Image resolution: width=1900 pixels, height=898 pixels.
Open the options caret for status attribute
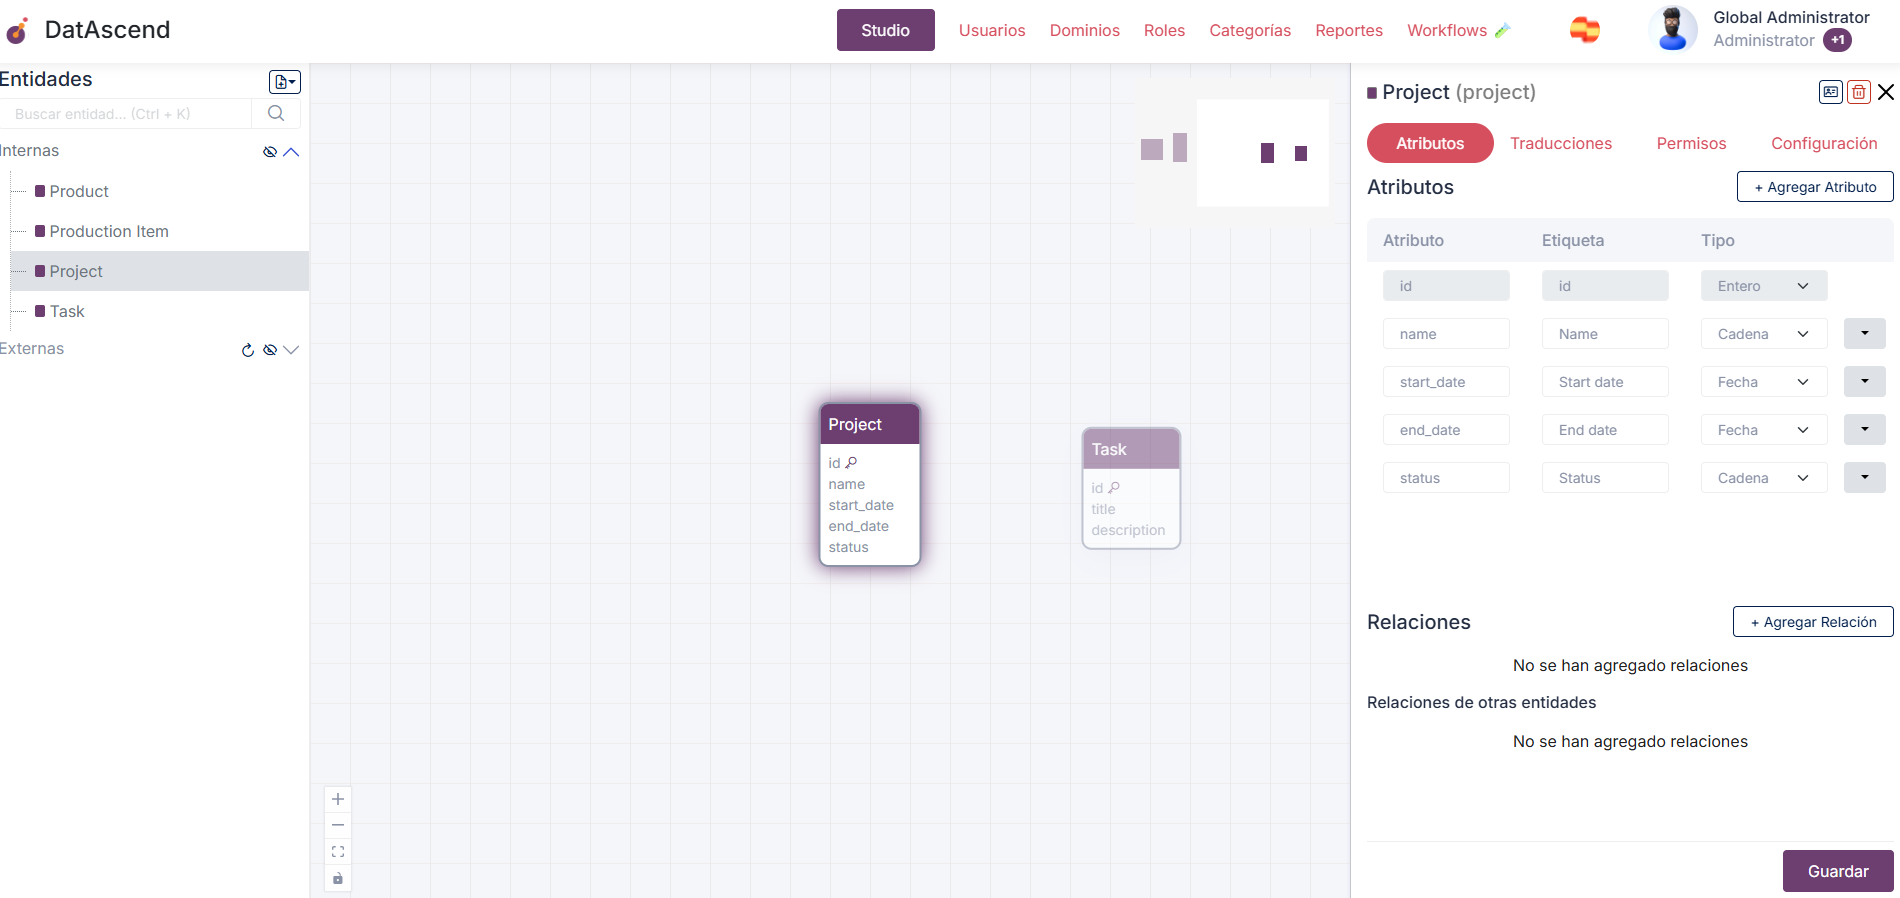click(1864, 478)
